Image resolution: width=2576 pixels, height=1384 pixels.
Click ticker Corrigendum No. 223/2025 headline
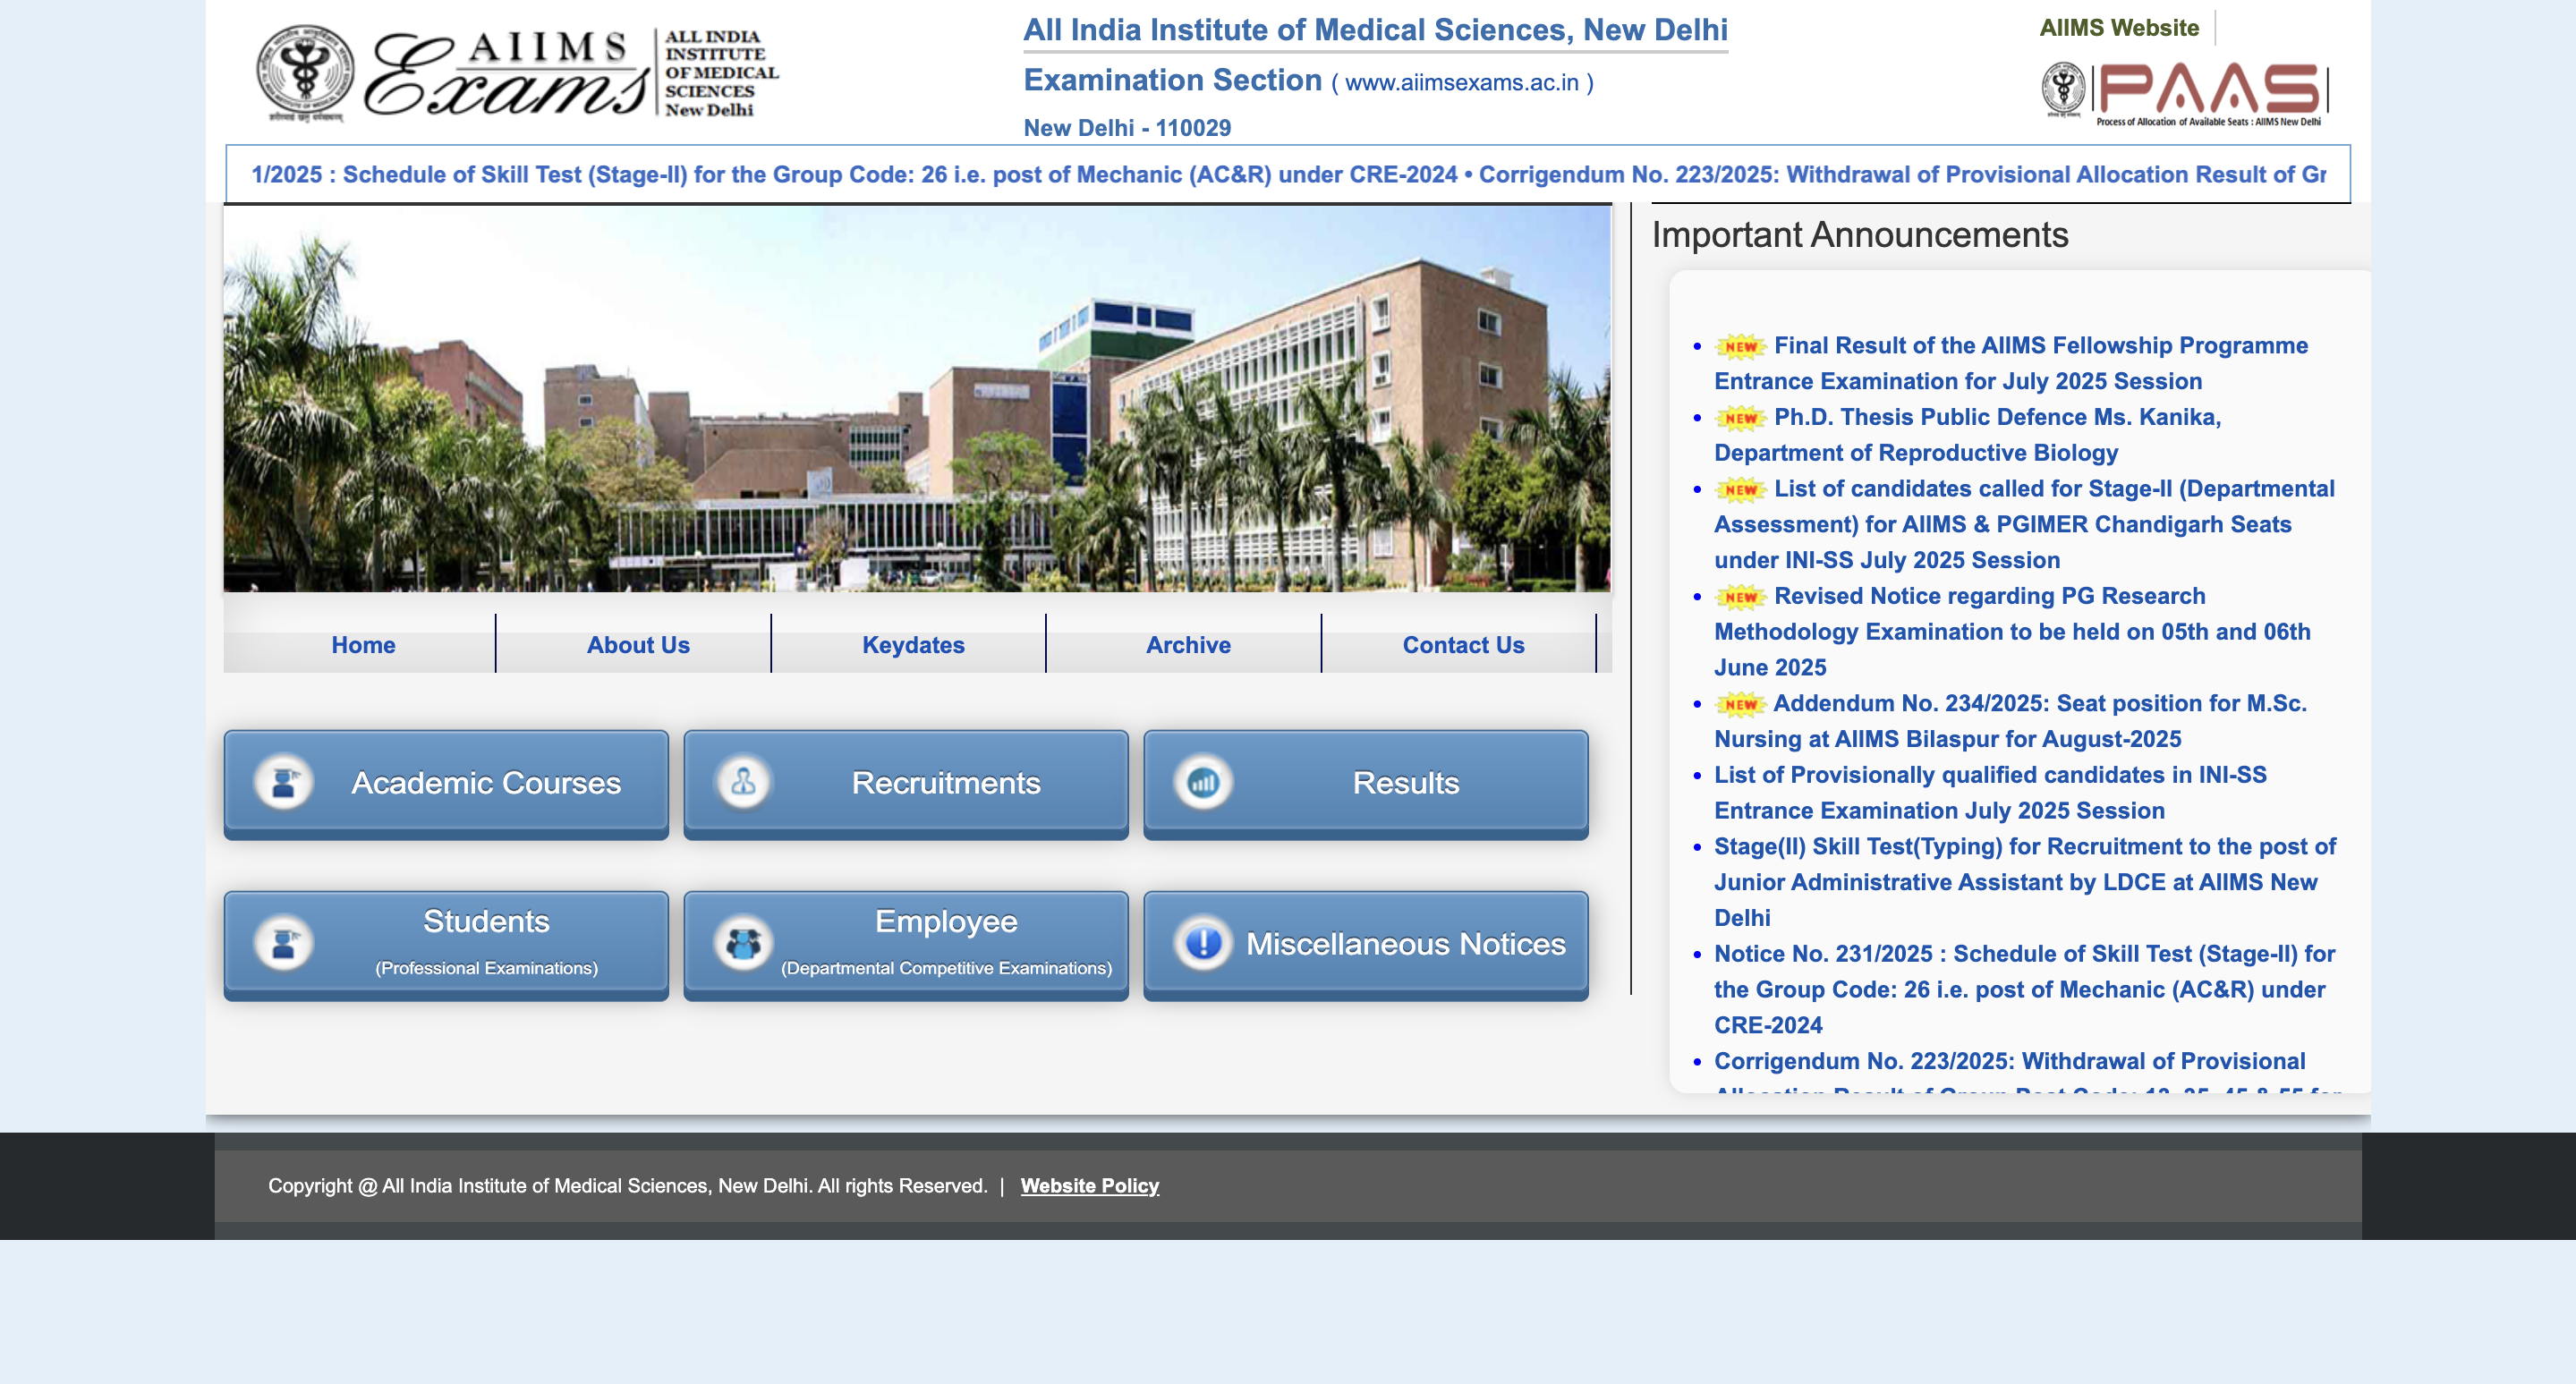pos(1902,175)
